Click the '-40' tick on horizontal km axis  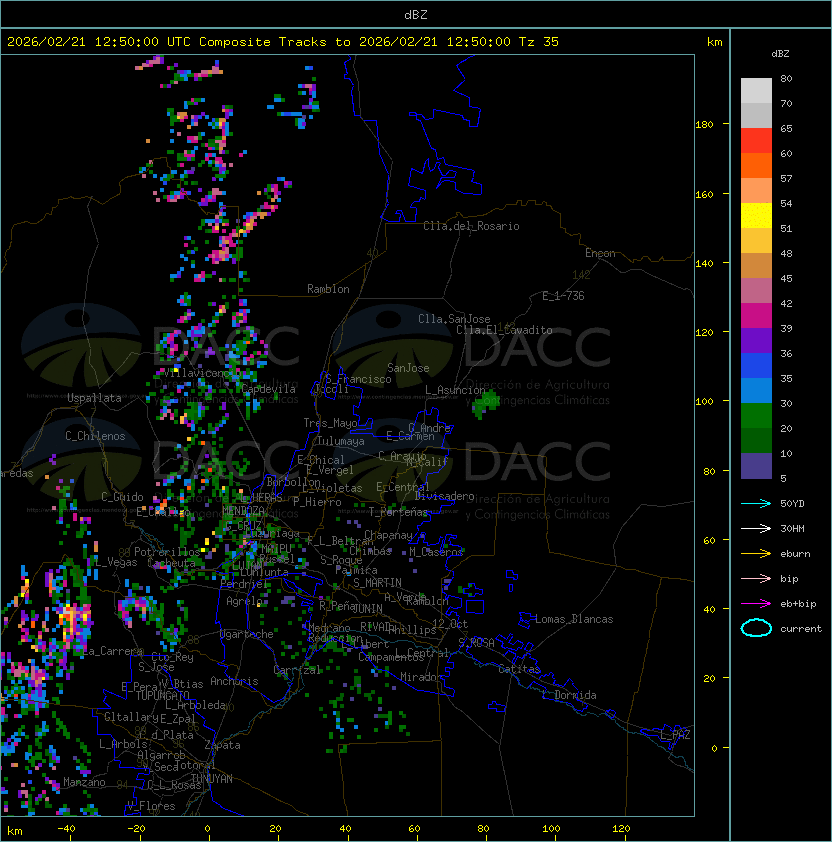66,829
